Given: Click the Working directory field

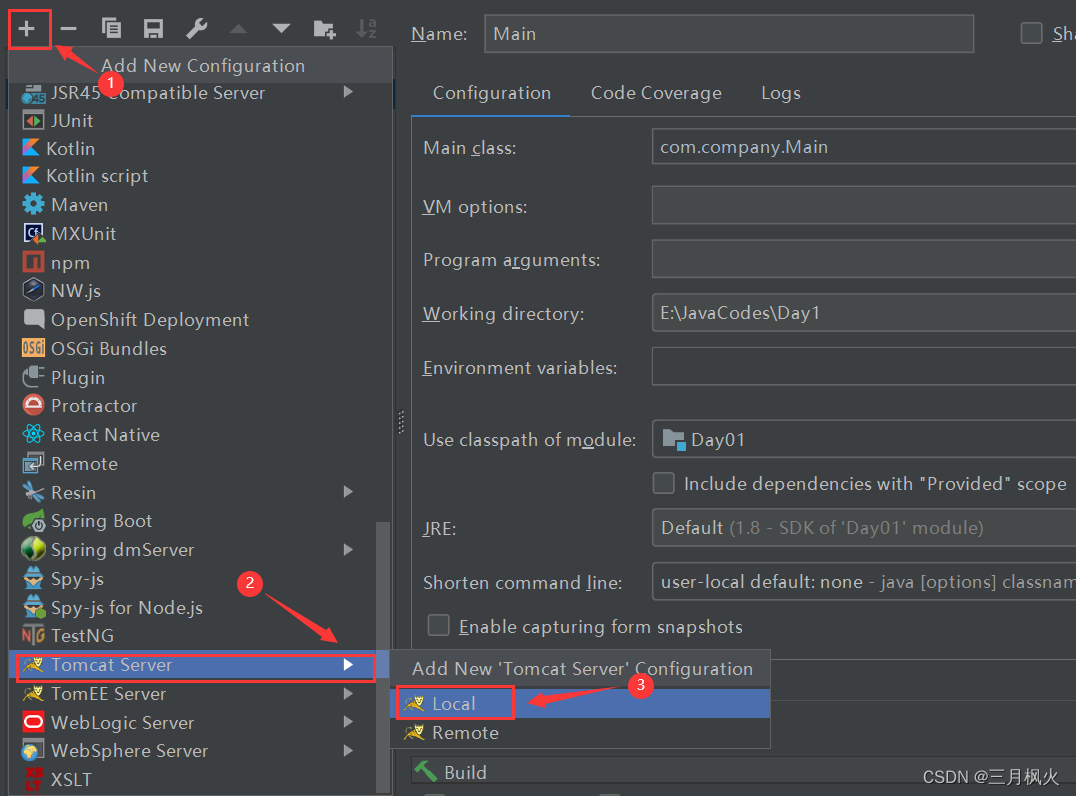Looking at the screenshot, I should click(864, 313).
